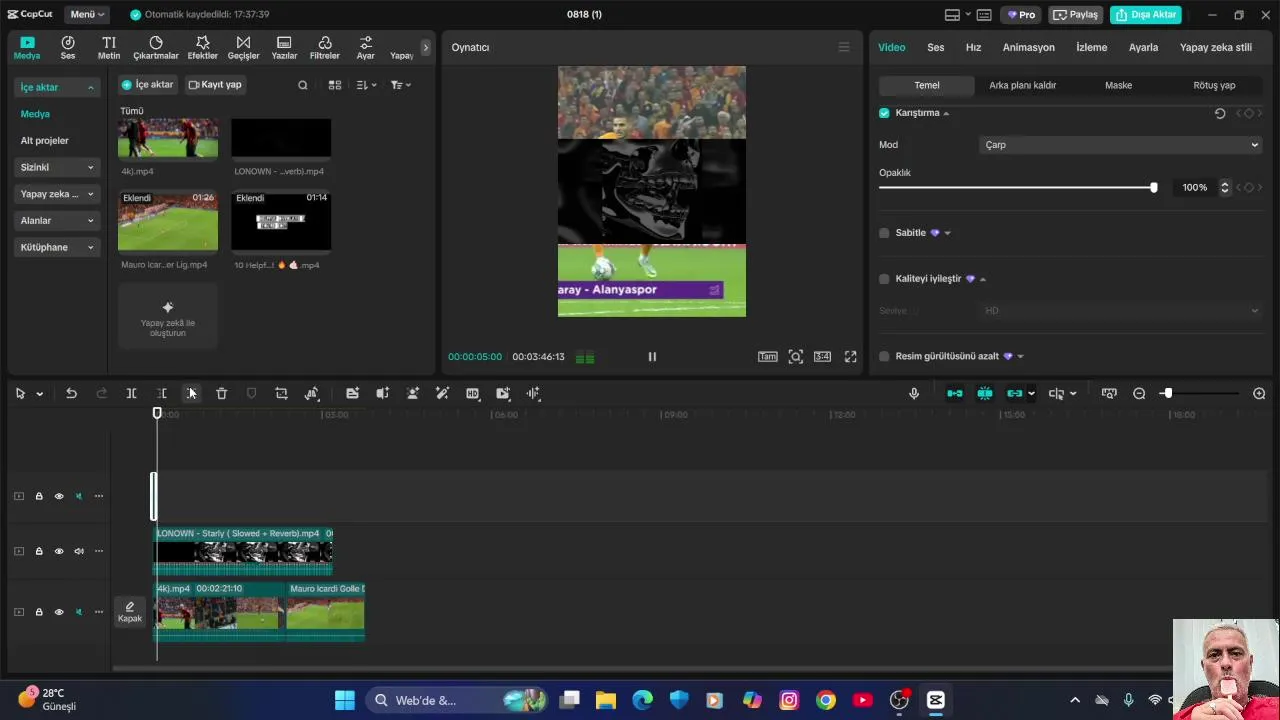The image size is (1280, 720).
Task: Switch media panel grid view icon
Action: point(335,85)
